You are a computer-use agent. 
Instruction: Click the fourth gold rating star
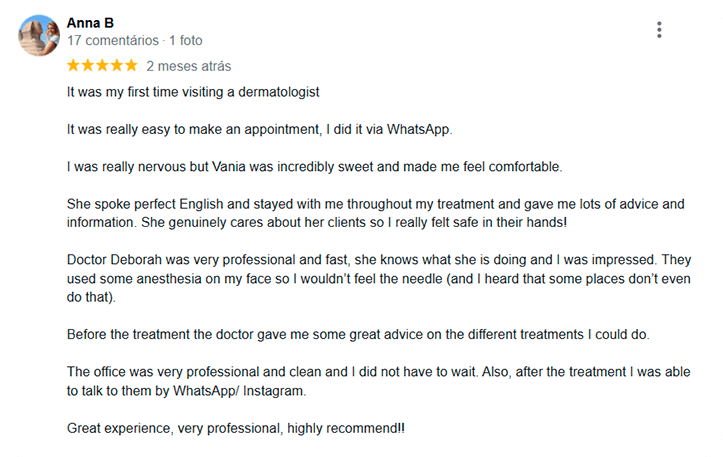pos(117,65)
